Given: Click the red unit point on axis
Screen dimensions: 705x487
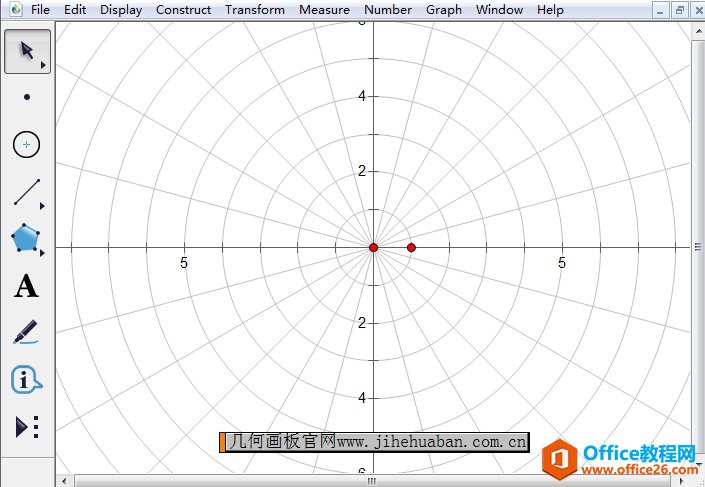Looking at the screenshot, I should (x=411, y=247).
